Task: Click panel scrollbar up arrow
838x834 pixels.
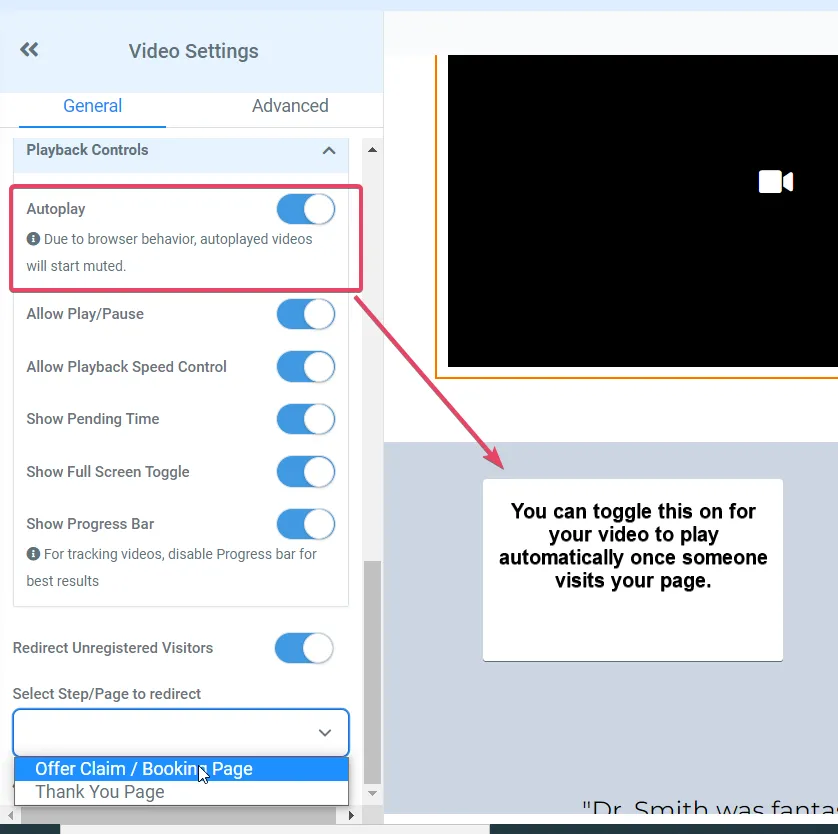Action: (x=373, y=150)
